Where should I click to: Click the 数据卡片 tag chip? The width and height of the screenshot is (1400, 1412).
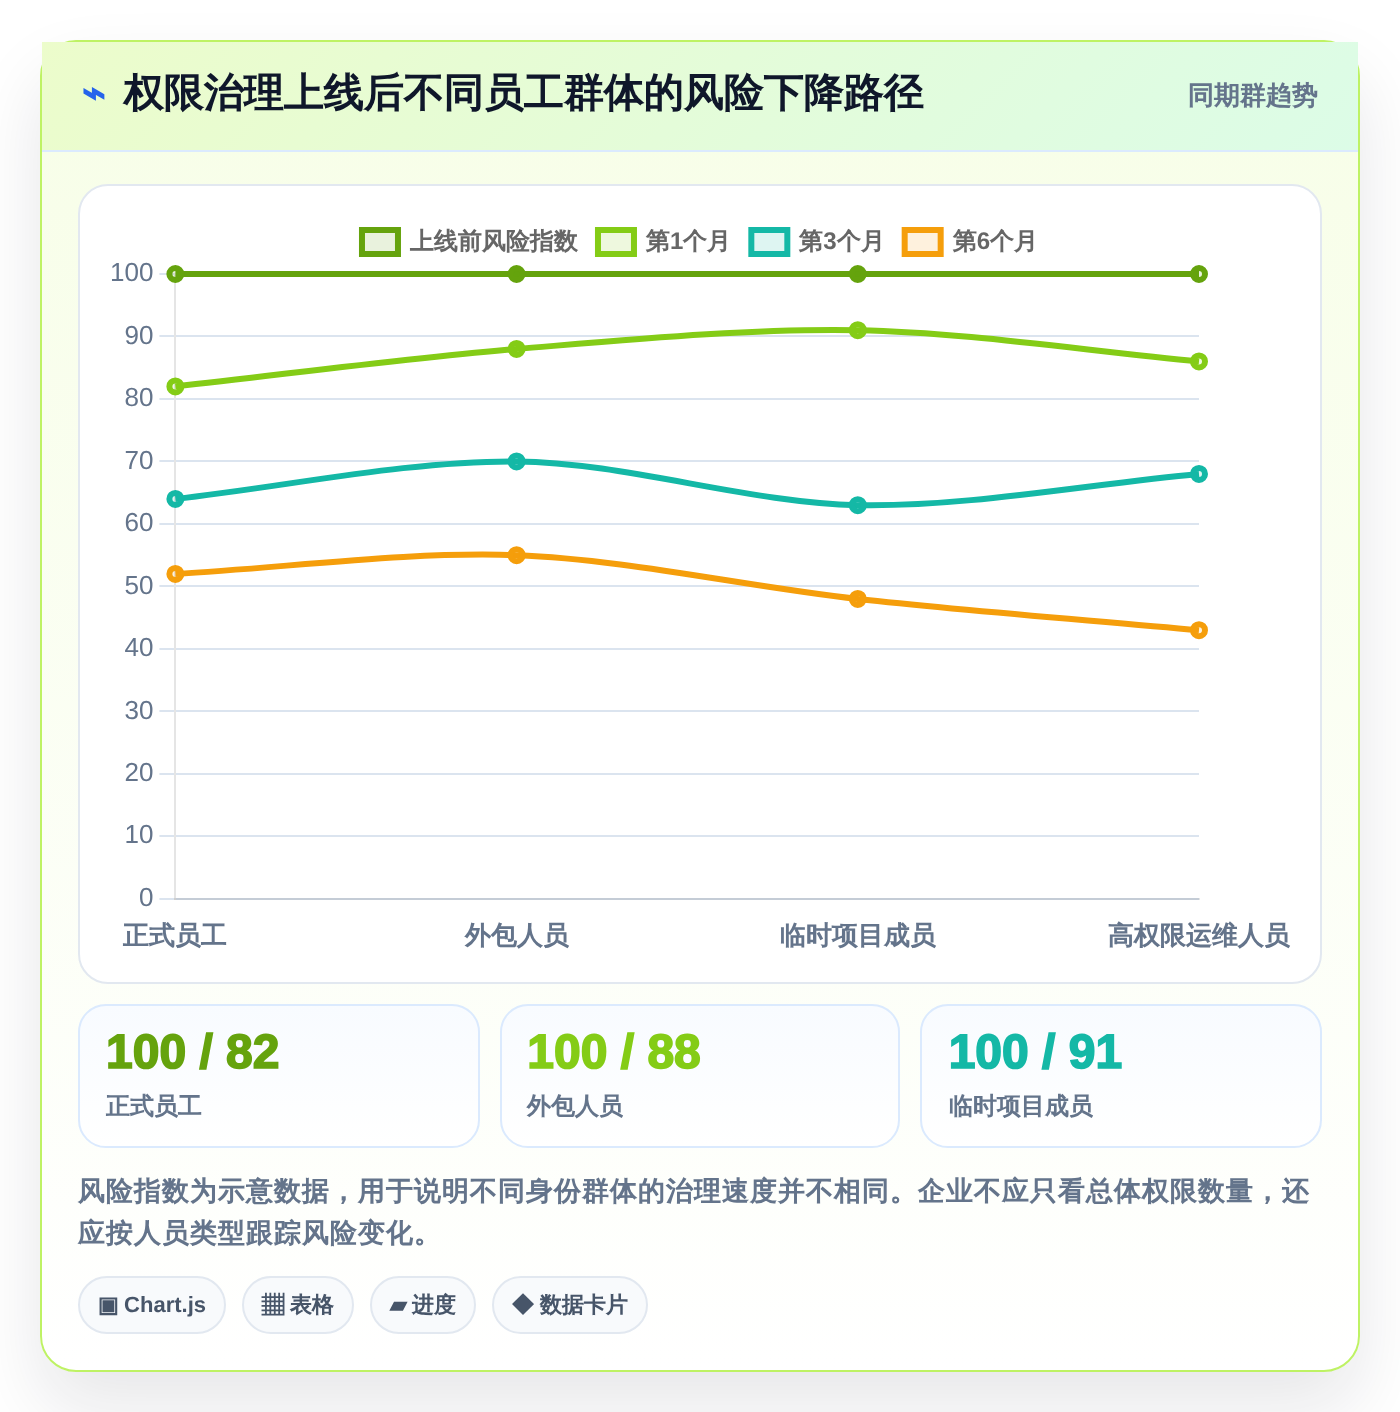(x=570, y=1305)
